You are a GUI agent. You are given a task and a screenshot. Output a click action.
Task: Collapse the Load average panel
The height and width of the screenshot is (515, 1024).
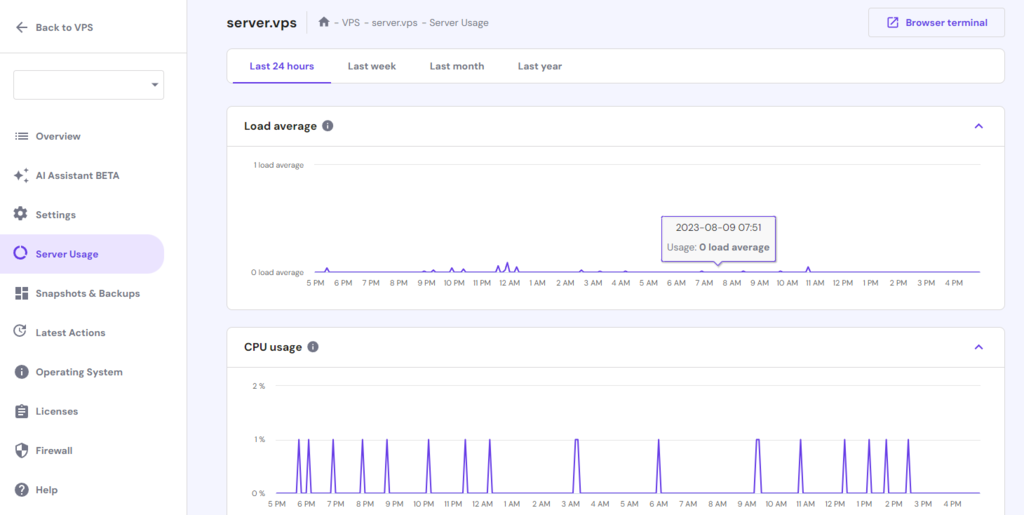[978, 126]
